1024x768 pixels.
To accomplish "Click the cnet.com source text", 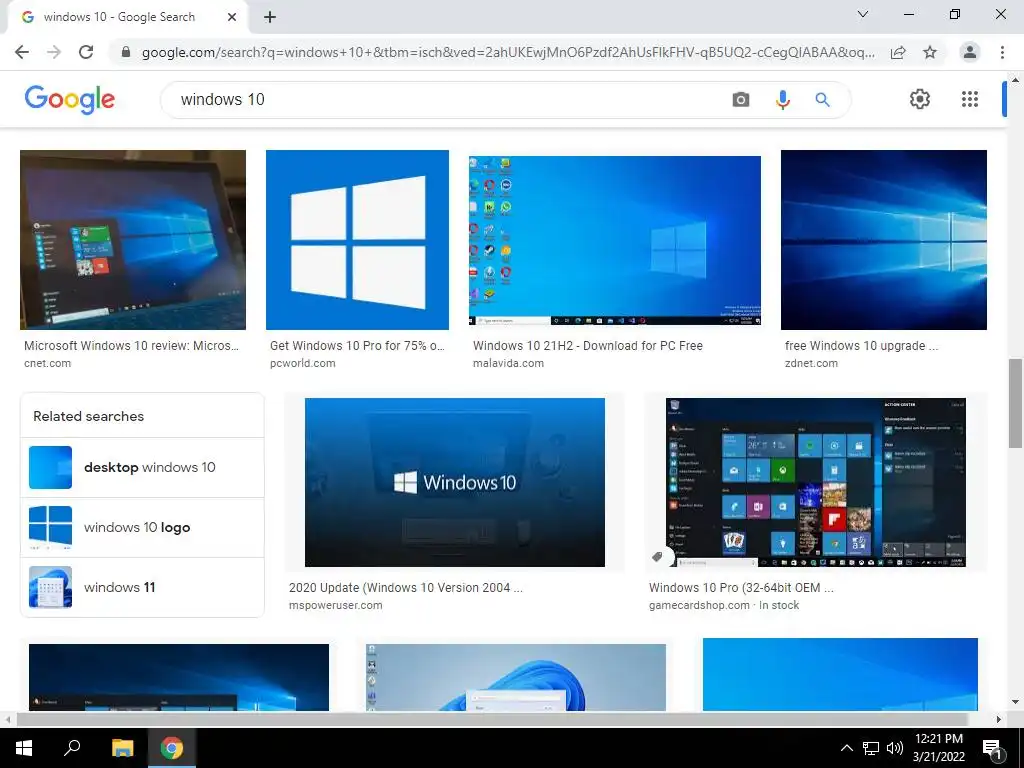I will click(48, 363).
